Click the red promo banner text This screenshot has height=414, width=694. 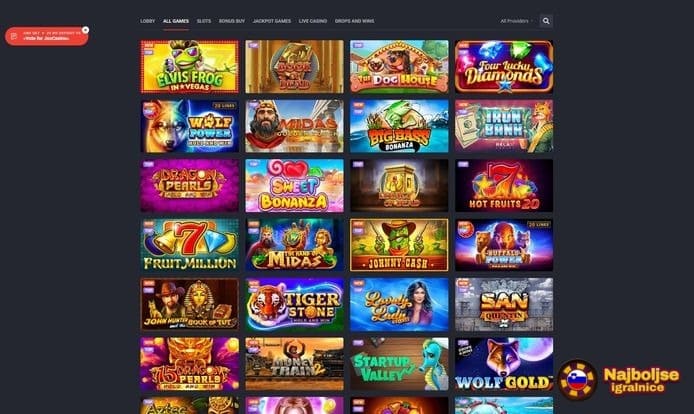pos(51,36)
